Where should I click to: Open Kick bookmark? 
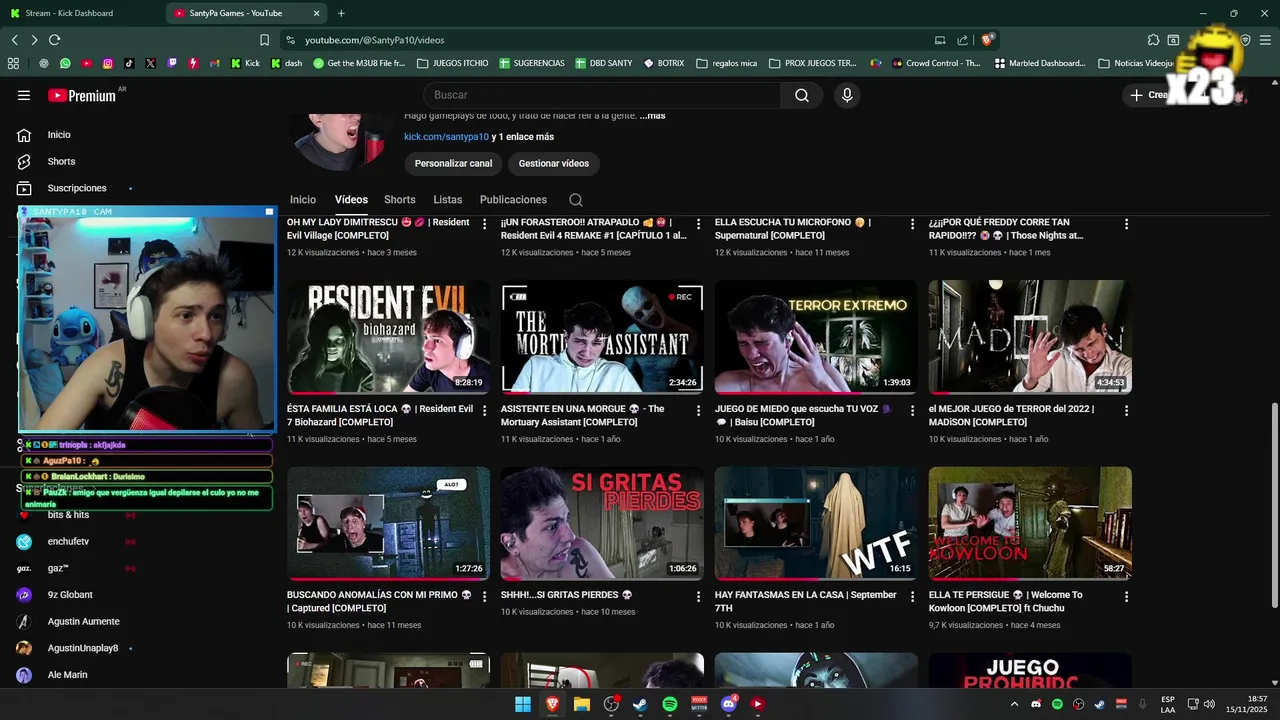tap(246, 63)
